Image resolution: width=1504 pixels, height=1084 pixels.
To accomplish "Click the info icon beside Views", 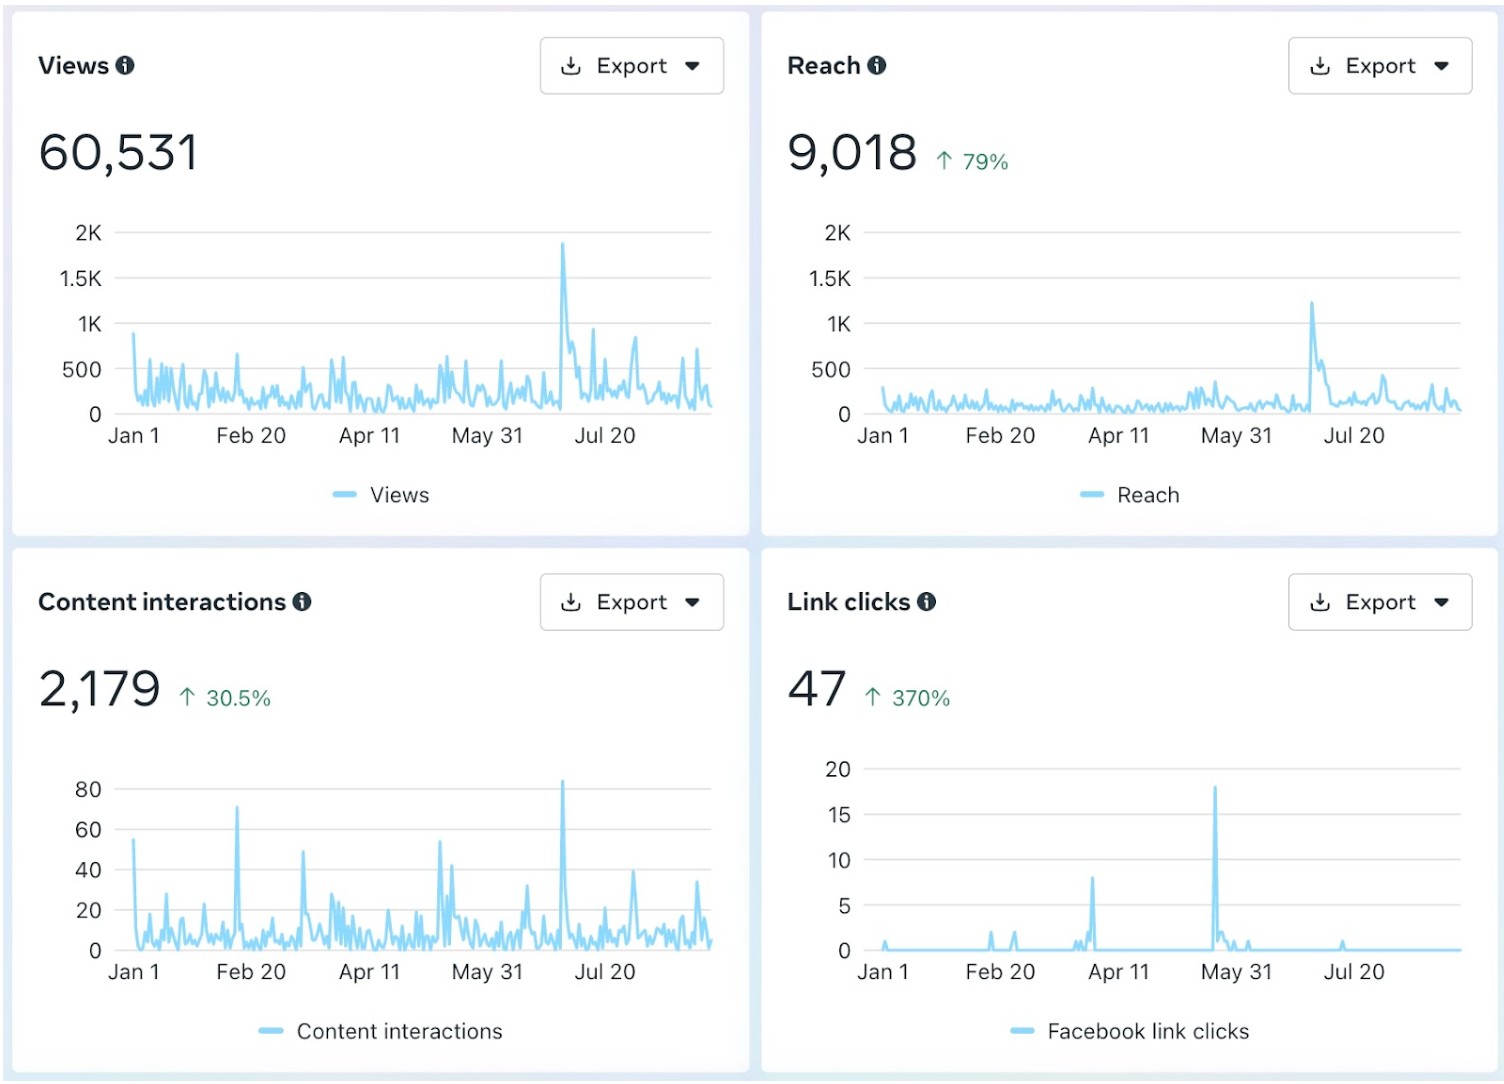I will (125, 65).
